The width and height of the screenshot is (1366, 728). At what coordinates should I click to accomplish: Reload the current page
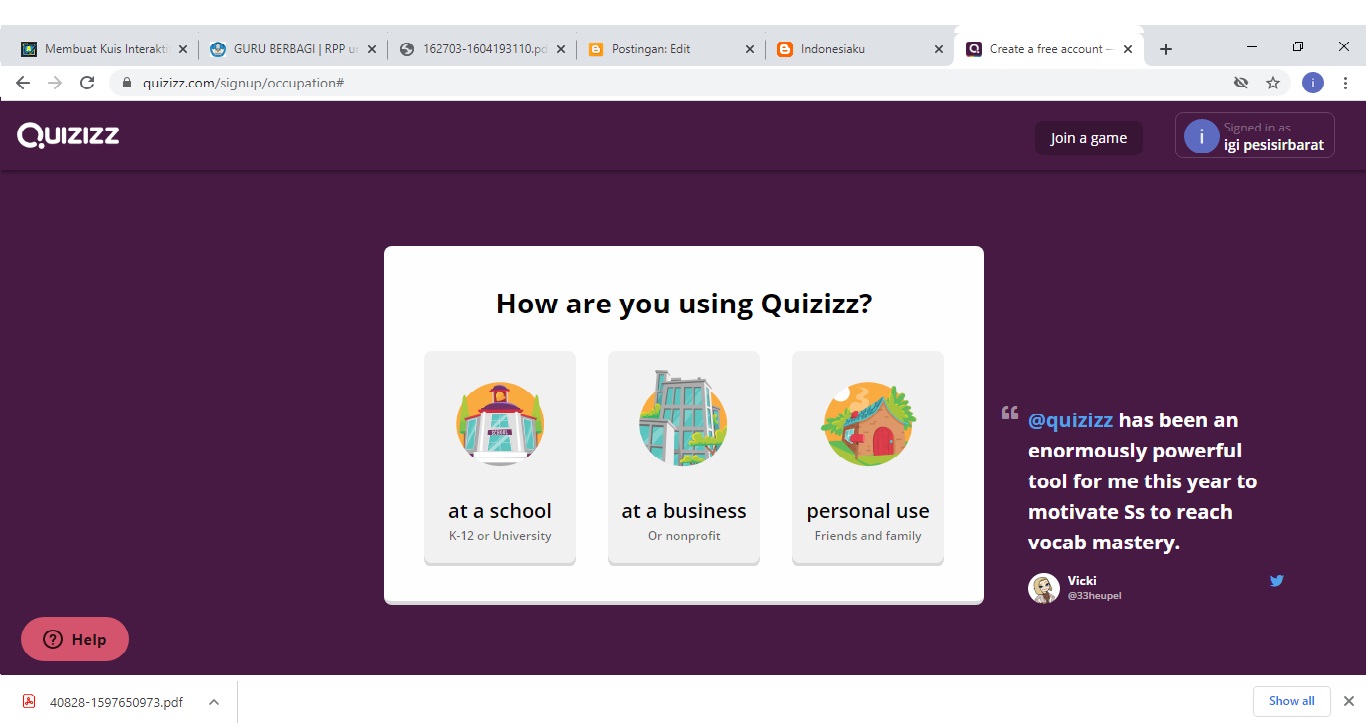87,82
